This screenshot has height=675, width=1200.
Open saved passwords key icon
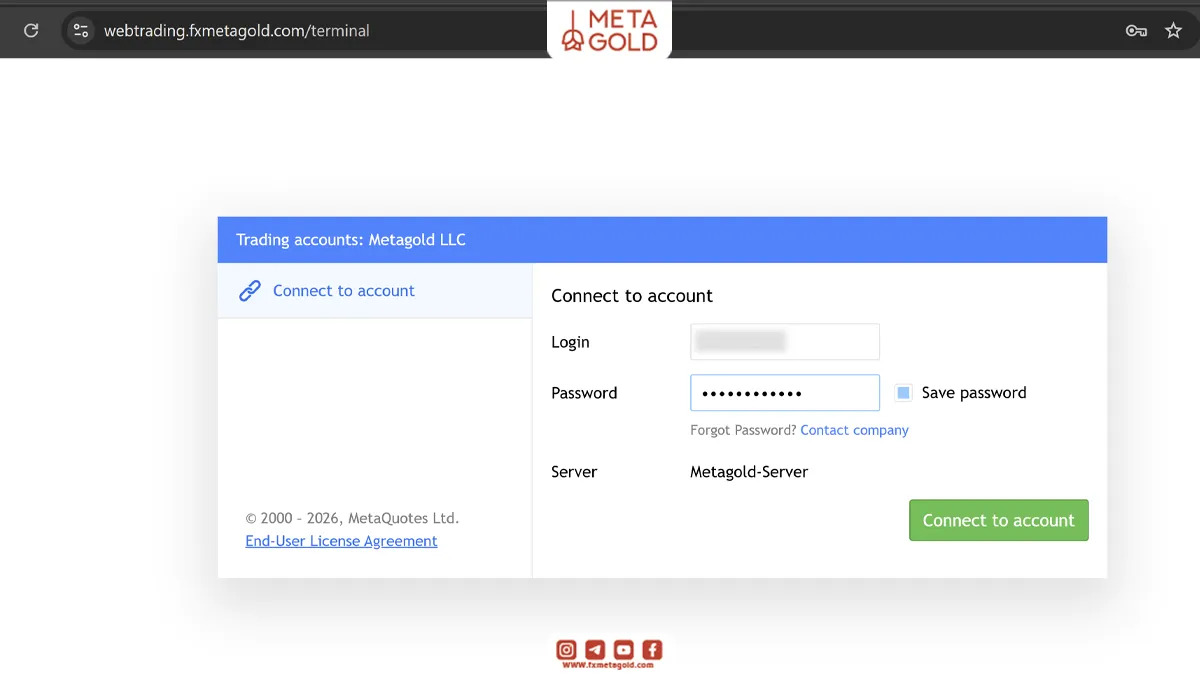pyautogui.click(x=1136, y=31)
